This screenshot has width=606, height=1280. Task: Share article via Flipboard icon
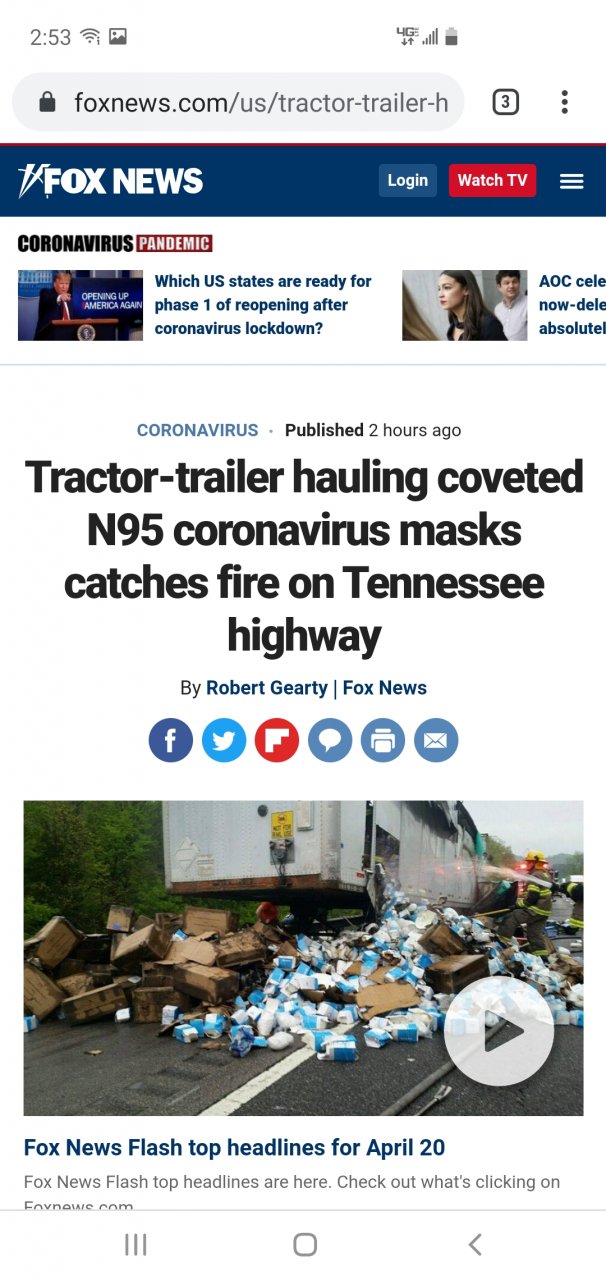click(277, 741)
